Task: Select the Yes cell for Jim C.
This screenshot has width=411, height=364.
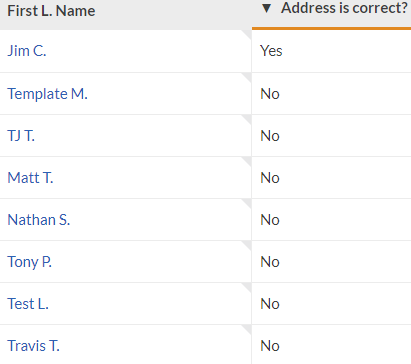Action: 331,51
